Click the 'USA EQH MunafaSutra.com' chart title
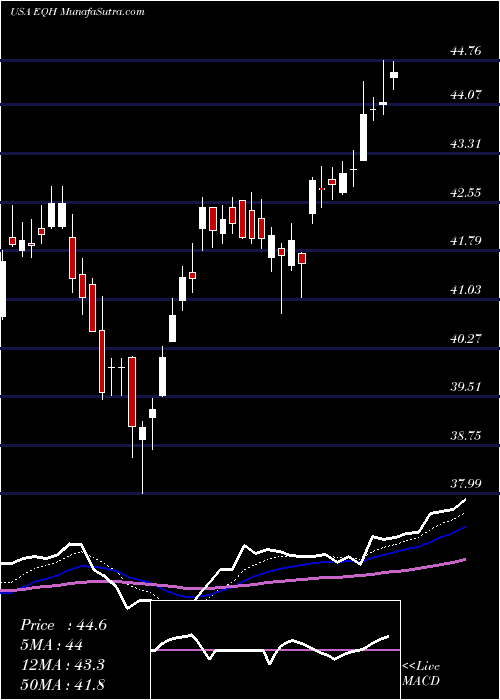 [x=77, y=12]
